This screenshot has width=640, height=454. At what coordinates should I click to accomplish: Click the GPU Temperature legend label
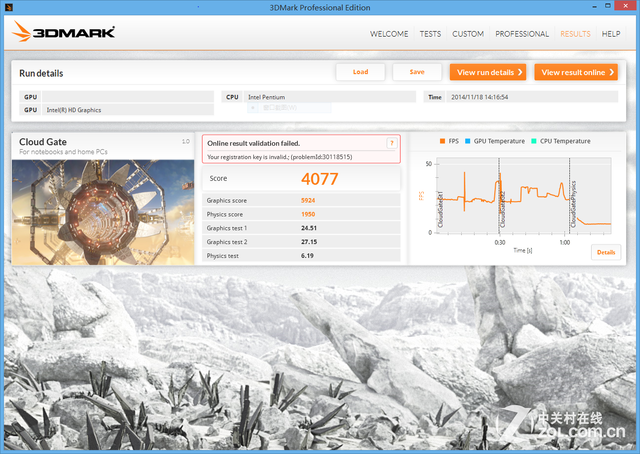pyautogui.click(x=499, y=141)
